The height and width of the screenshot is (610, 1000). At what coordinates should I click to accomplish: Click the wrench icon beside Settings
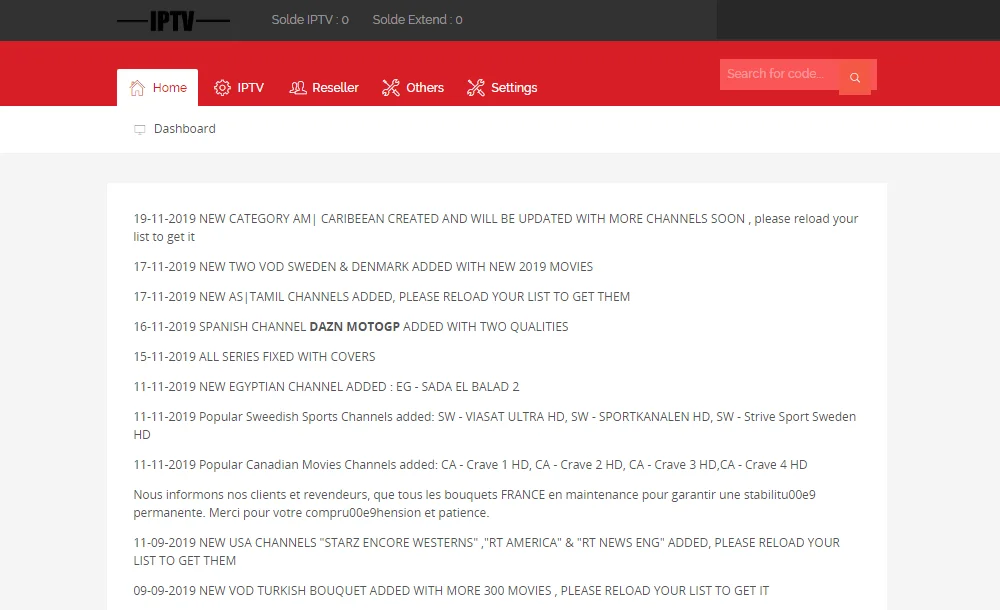coord(475,88)
